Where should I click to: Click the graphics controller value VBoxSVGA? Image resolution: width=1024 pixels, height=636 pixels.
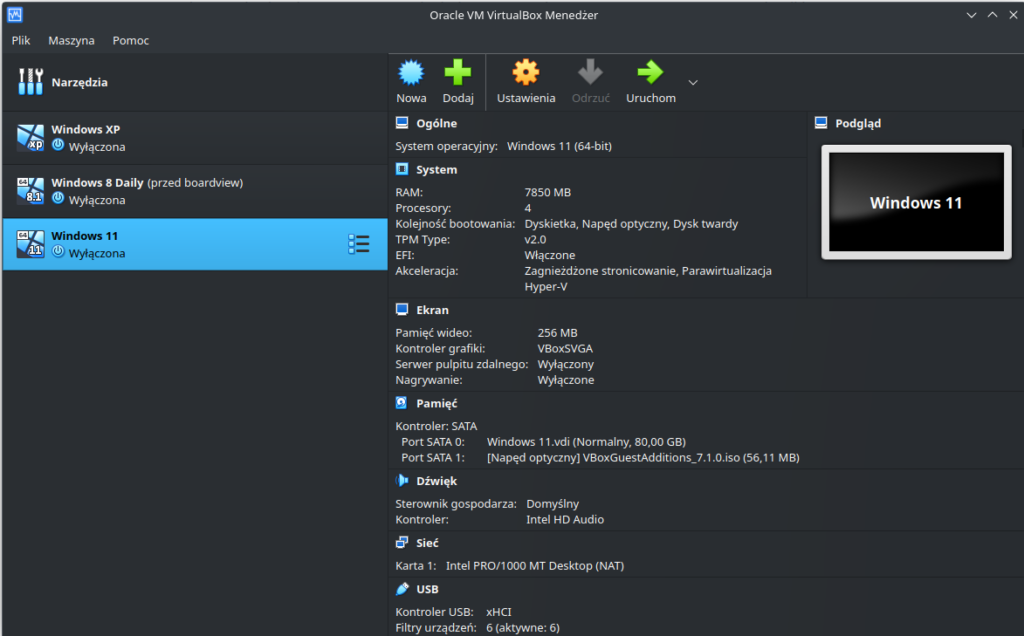tap(565, 349)
